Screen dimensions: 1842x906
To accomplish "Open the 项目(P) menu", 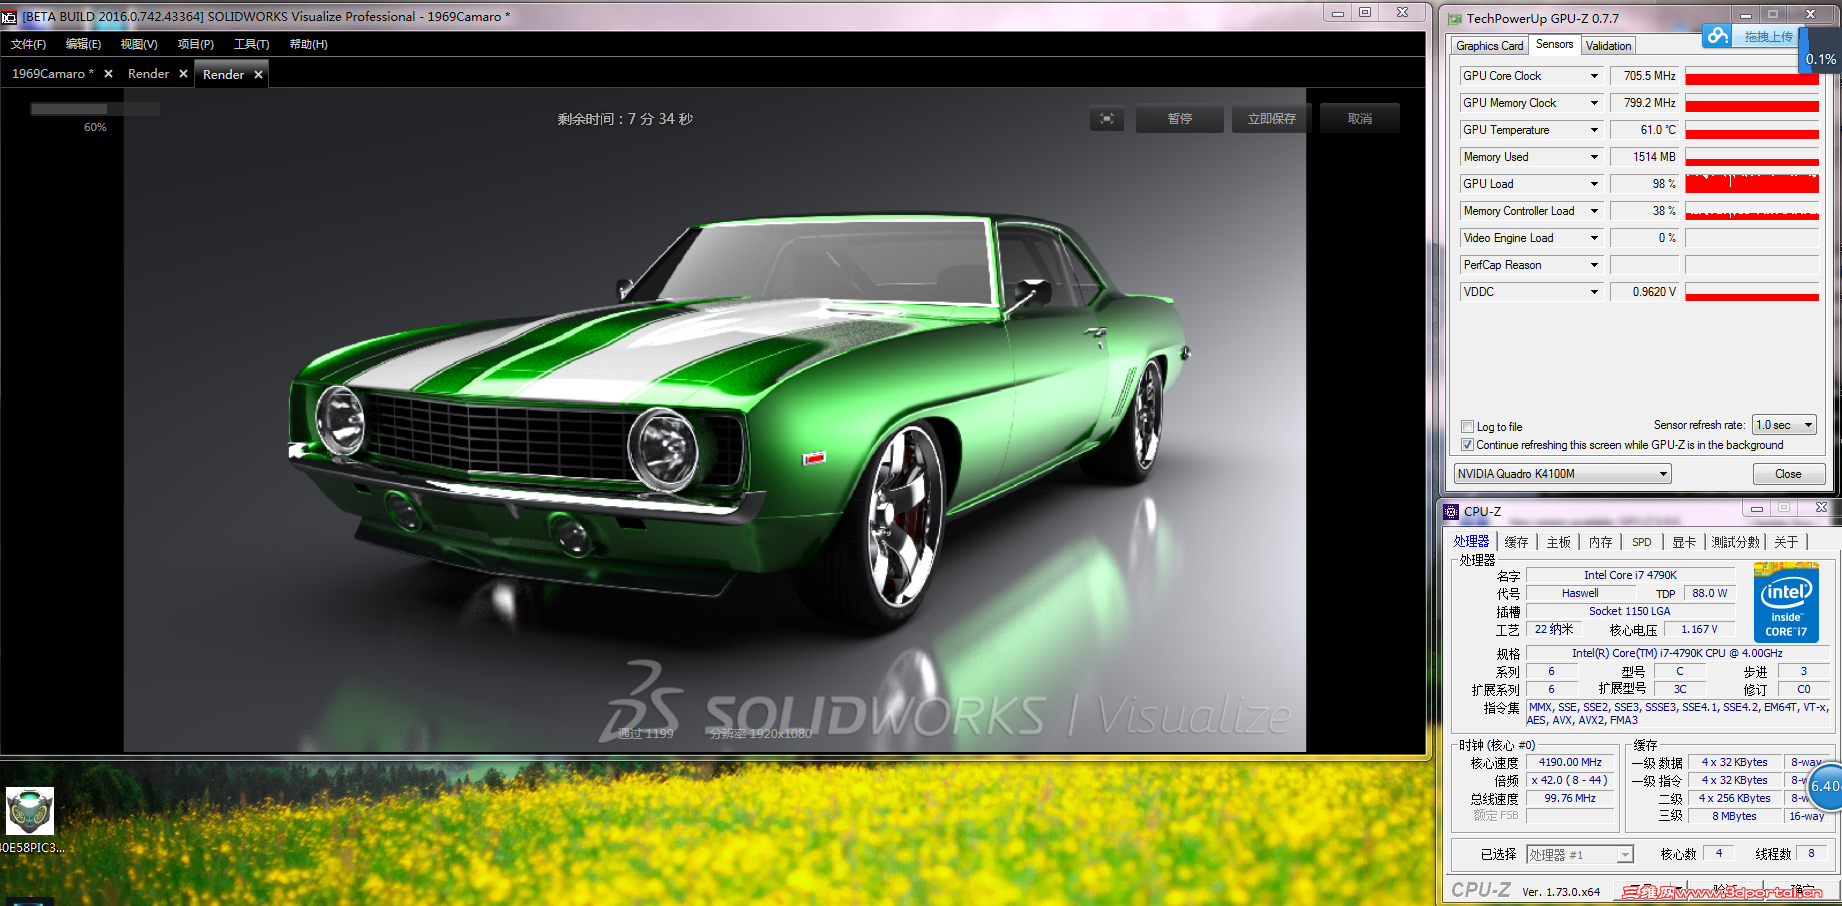I will pyautogui.click(x=196, y=44).
